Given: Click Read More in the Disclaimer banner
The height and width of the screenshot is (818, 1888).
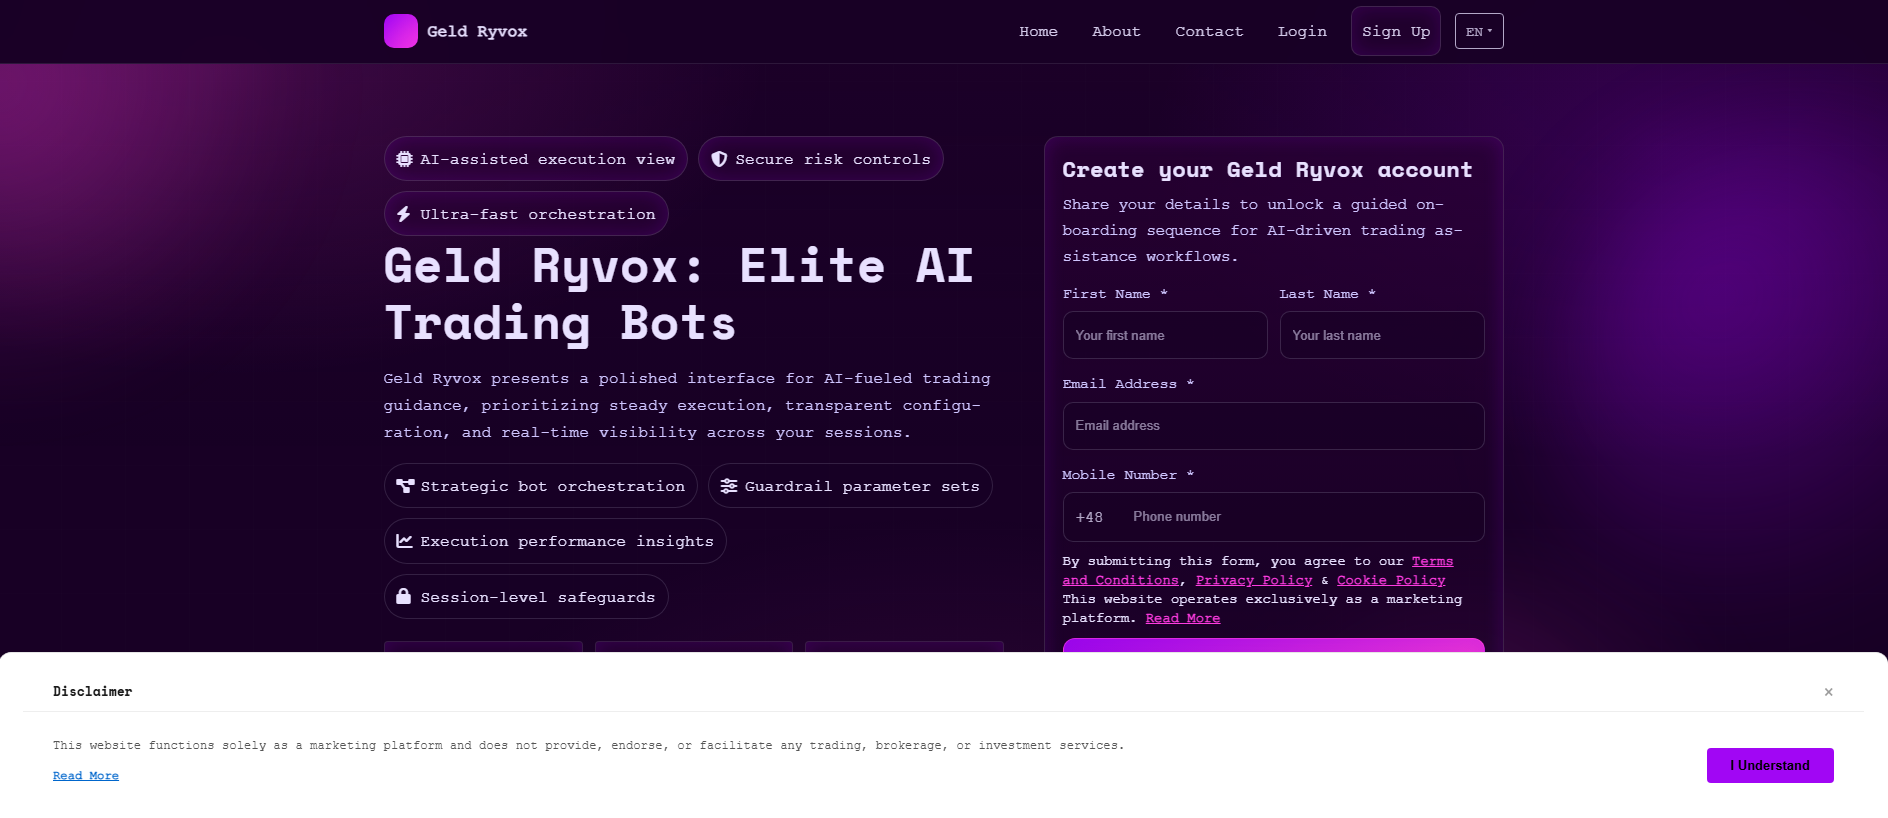Looking at the screenshot, I should coord(86,776).
